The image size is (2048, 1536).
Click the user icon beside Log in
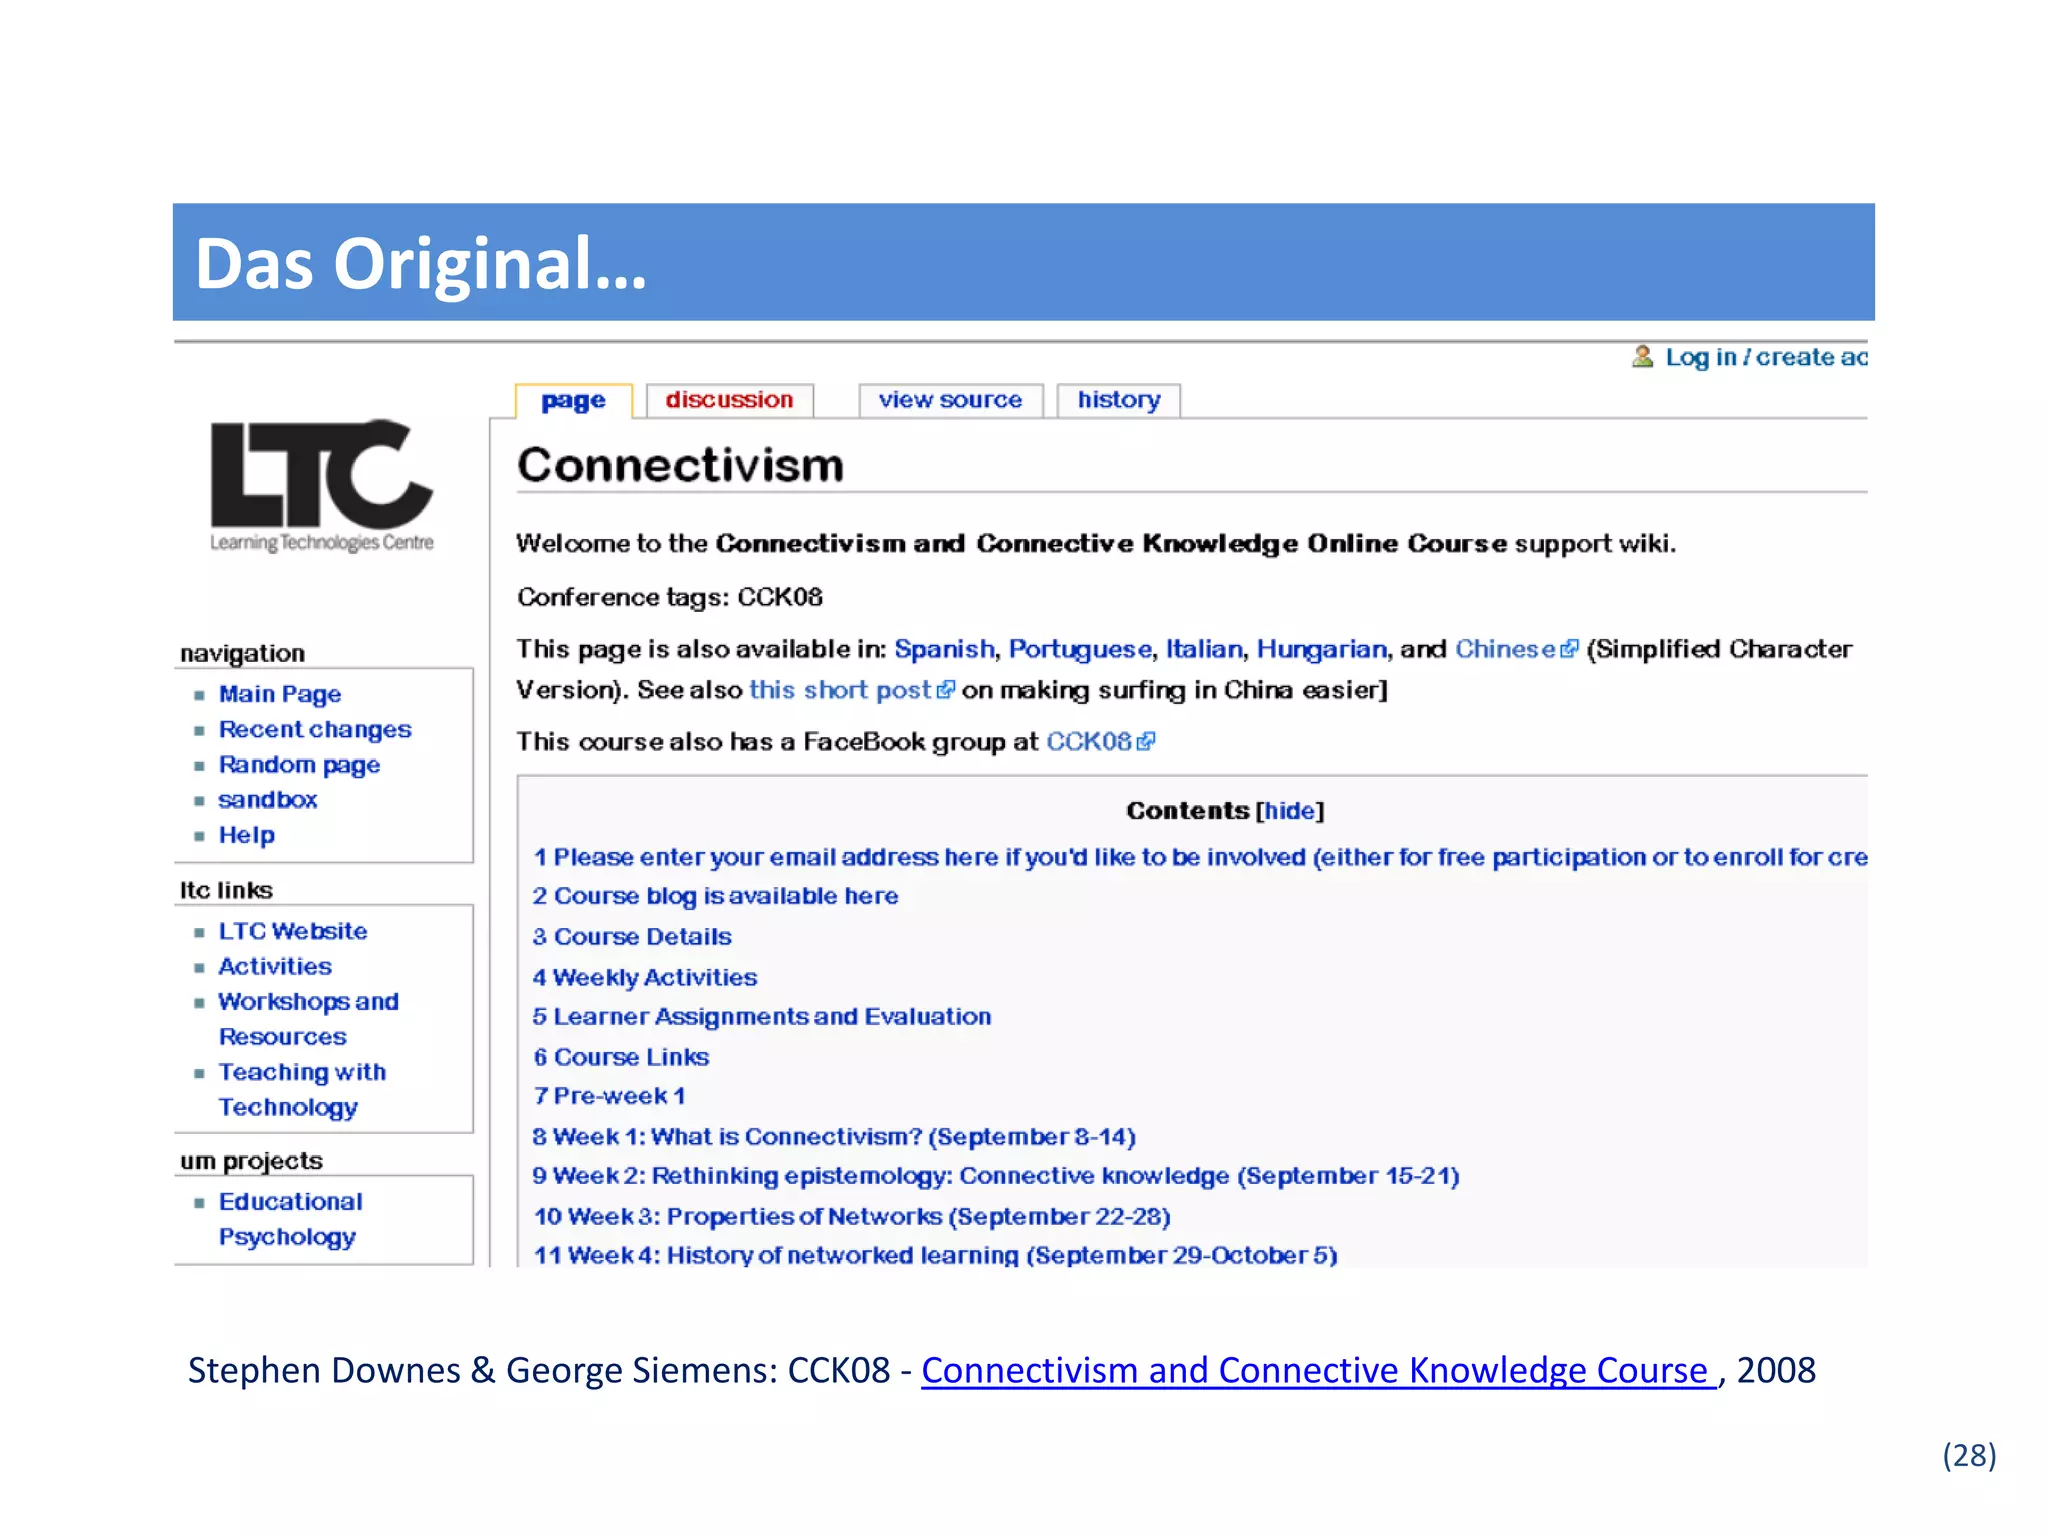click(x=1642, y=356)
